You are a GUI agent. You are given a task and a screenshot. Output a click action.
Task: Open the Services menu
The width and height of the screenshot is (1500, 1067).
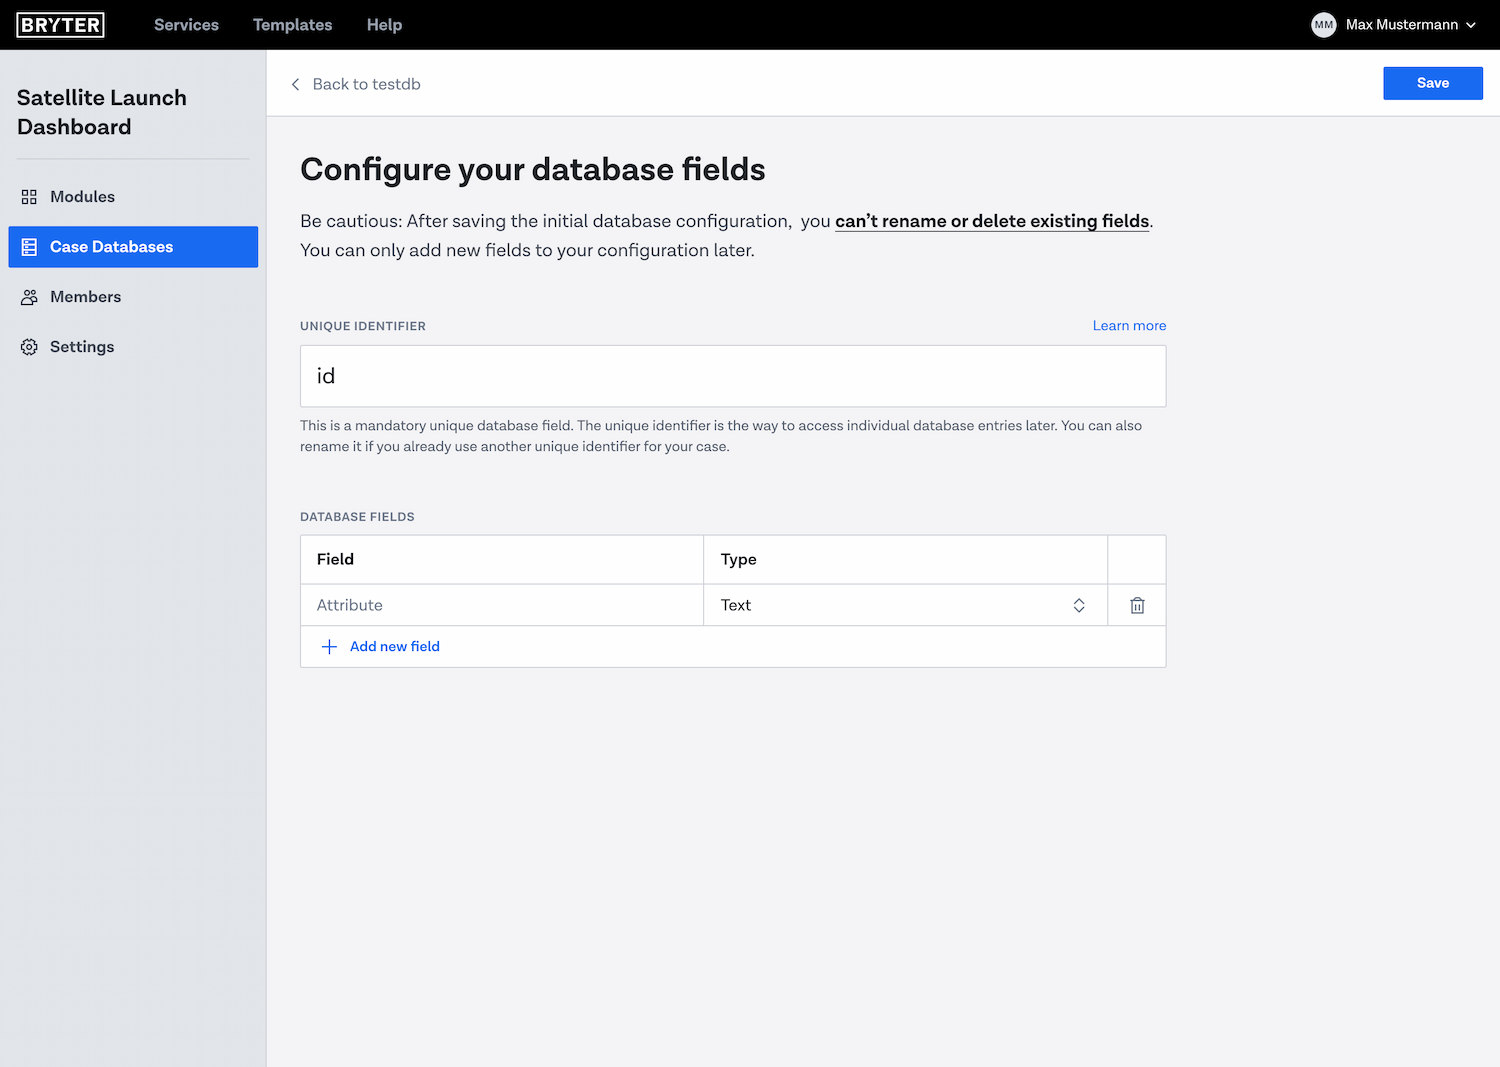coord(186,25)
